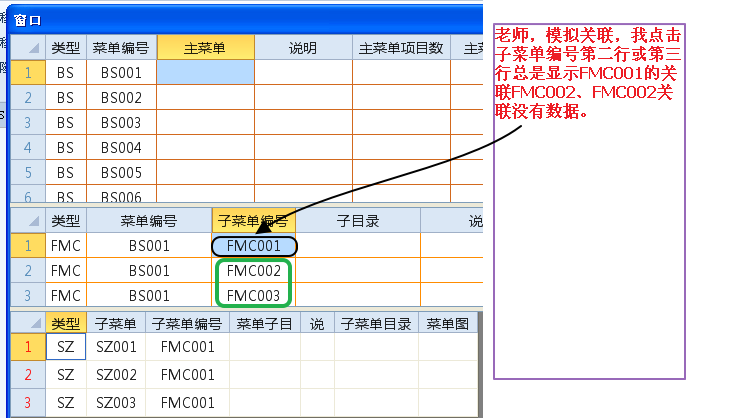
Task: Click the 子菜单编号 header in the FMC grid
Action: 254,221
